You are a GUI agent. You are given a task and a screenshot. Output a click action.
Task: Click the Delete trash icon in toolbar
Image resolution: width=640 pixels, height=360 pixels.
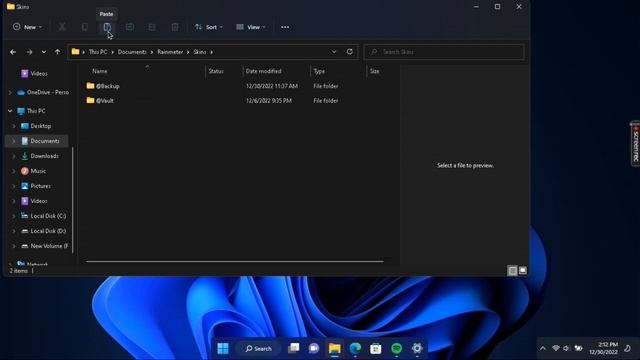point(175,27)
